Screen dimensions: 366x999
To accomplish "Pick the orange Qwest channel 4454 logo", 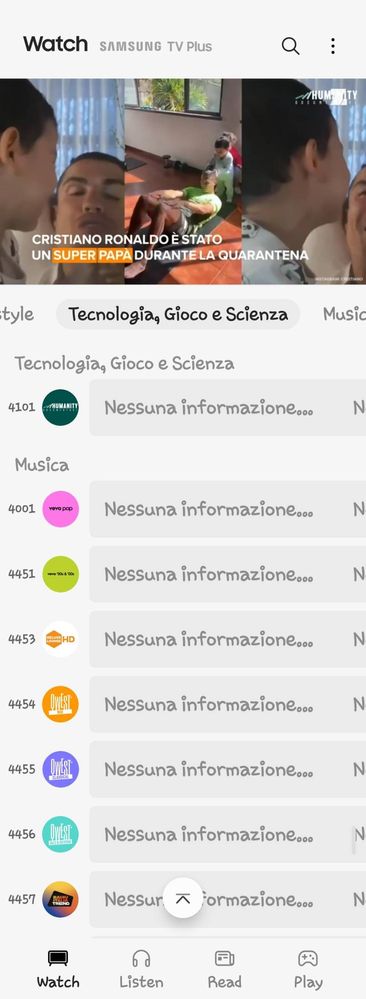I will pos(61,704).
